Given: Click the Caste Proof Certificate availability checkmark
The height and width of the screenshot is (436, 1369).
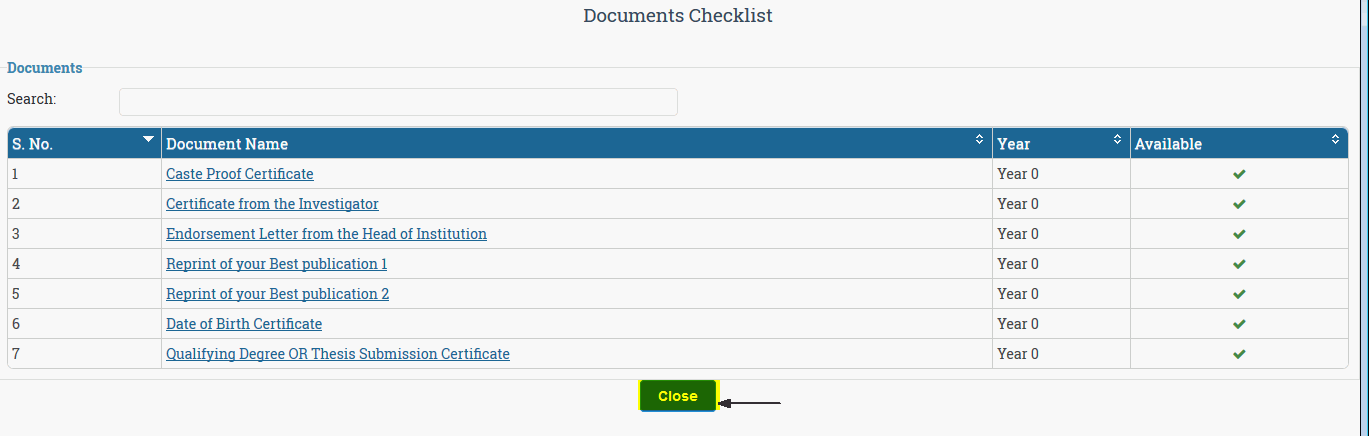Looking at the screenshot, I should [1239, 174].
